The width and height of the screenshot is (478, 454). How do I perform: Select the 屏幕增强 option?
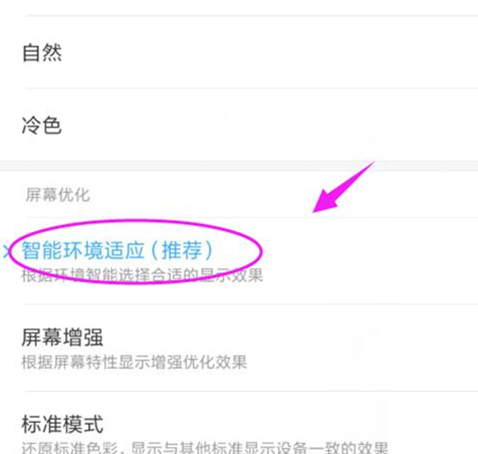coord(239,348)
